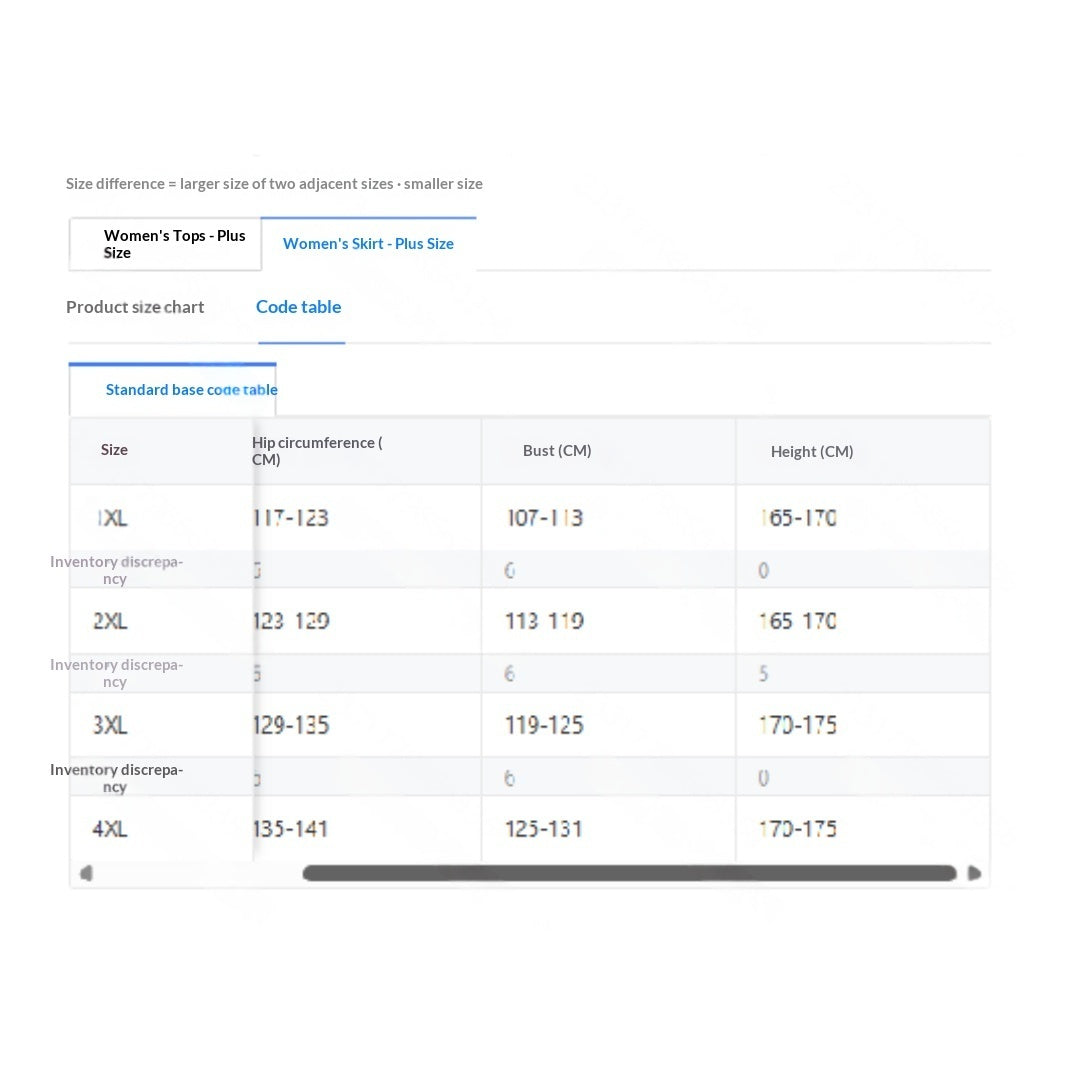The image size is (1080, 1080).
Task: Click the Height (CM) column header
Action: click(x=812, y=452)
